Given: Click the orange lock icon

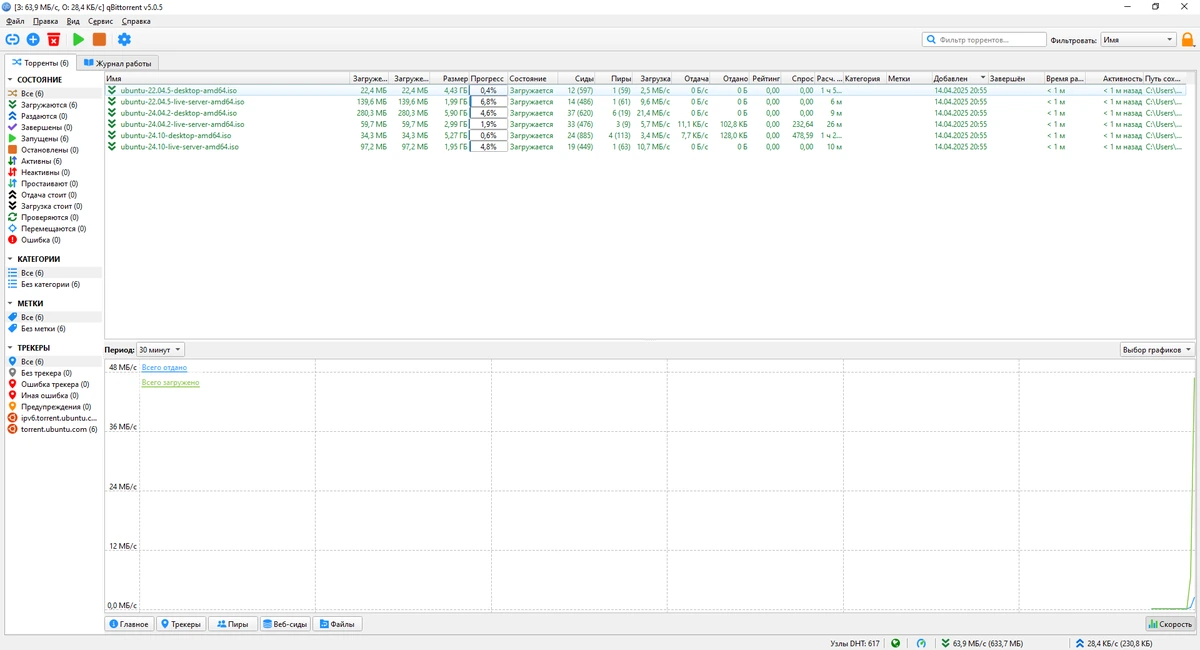Looking at the screenshot, I should tap(1187, 40).
